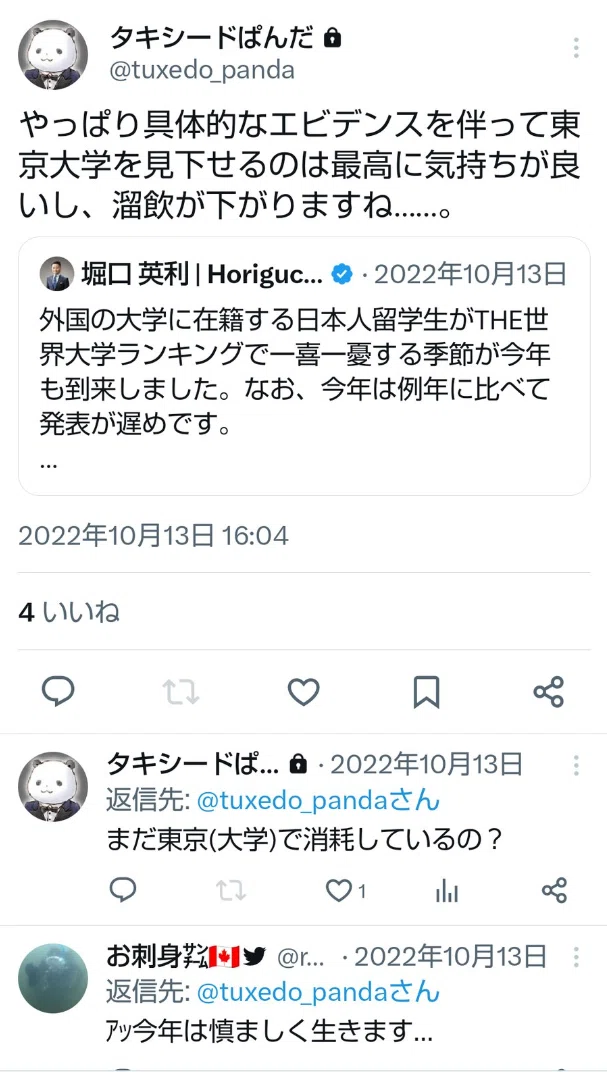Open the タキシードぱんだ profile avatar at the top
The width and height of the screenshot is (607, 1072).
53,55
